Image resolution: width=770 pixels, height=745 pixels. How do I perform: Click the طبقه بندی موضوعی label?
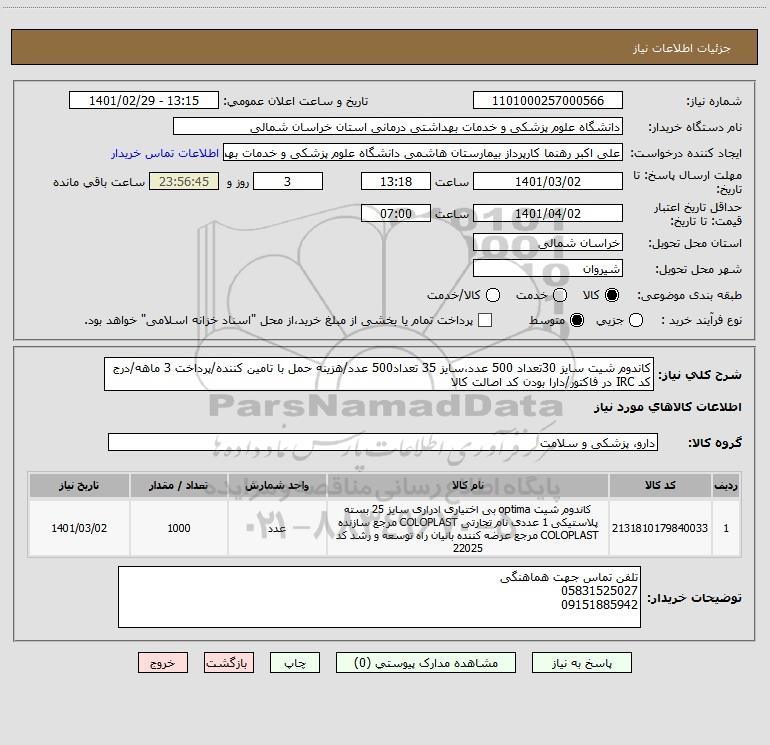(x=689, y=296)
